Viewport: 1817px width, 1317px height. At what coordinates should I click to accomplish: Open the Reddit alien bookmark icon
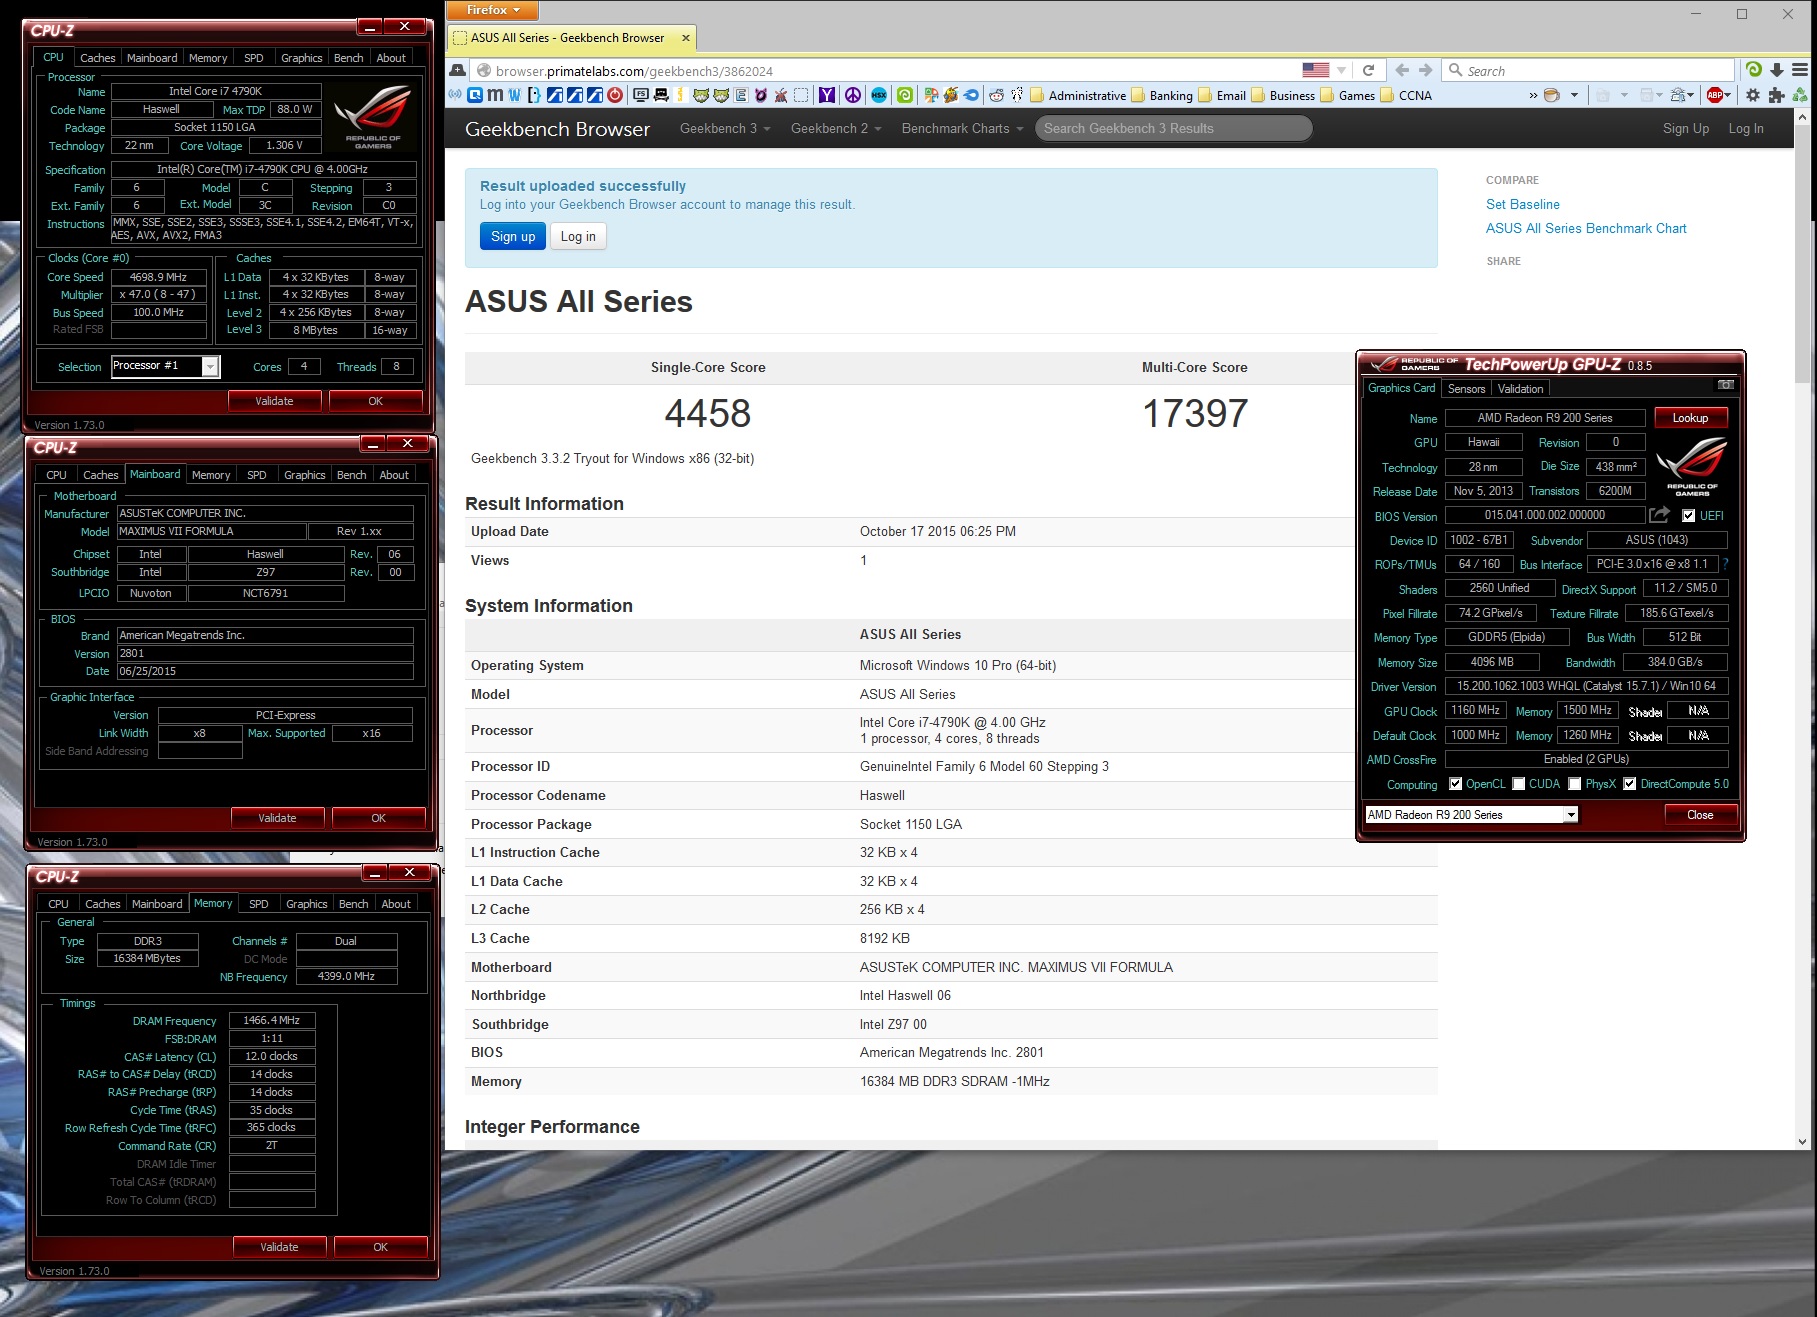[x=997, y=95]
